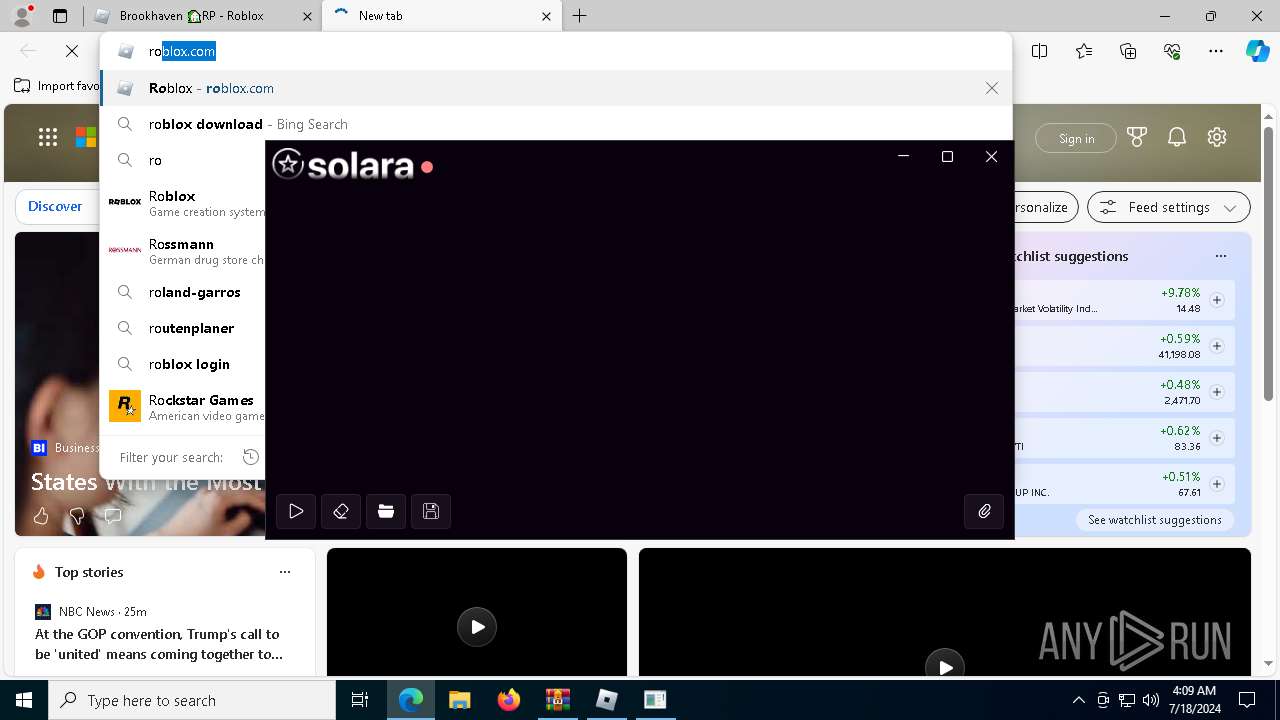Open the Top stories options menu

tap(285, 572)
